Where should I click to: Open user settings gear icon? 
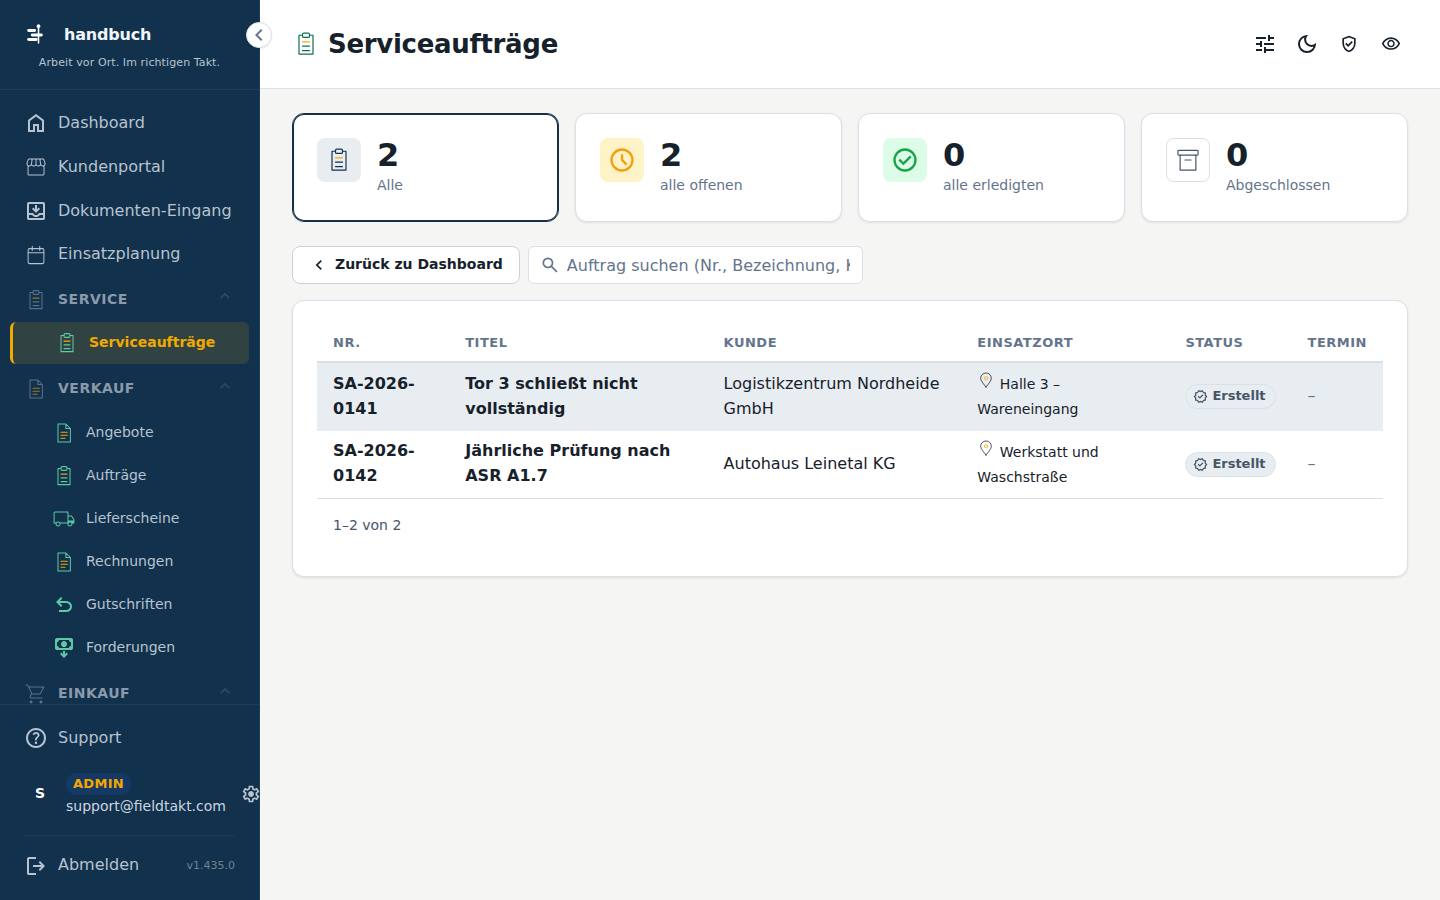tap(251, 794)
